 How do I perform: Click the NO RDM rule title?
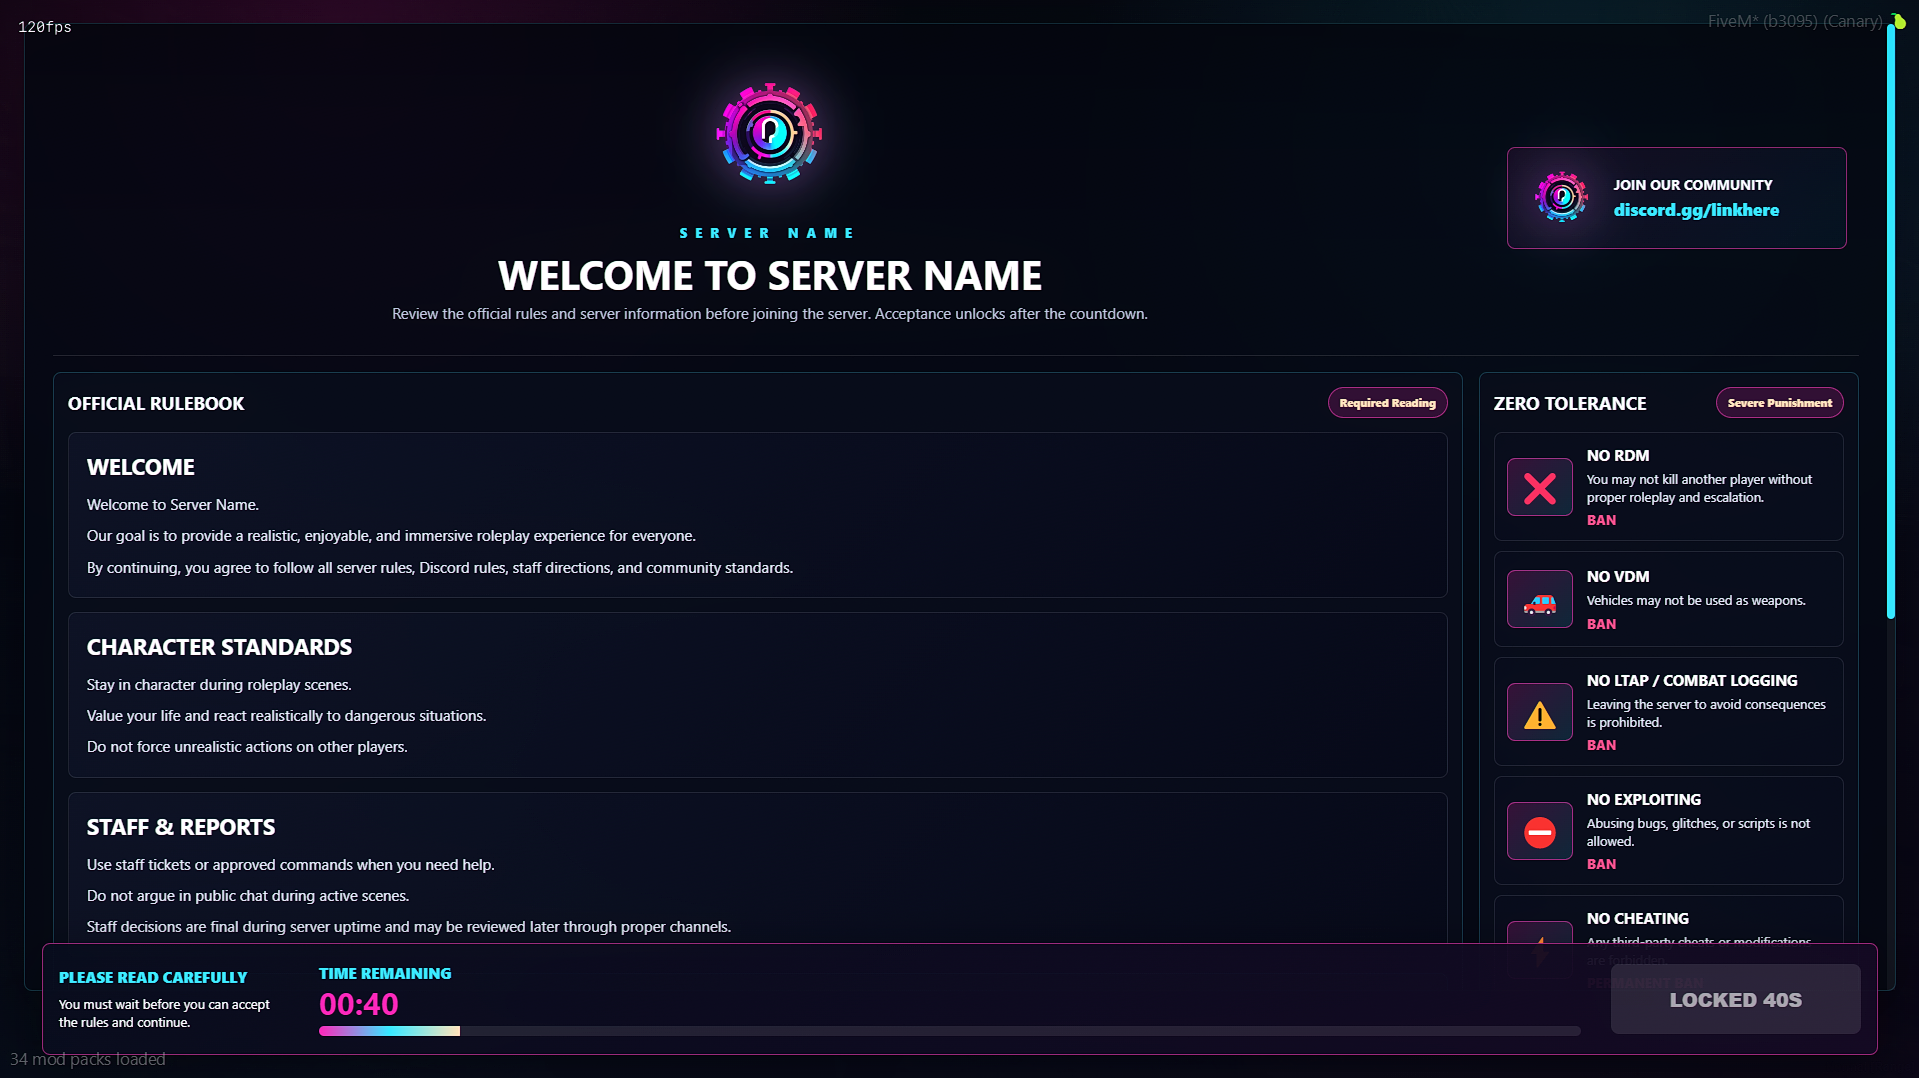tap(1617, 455)
